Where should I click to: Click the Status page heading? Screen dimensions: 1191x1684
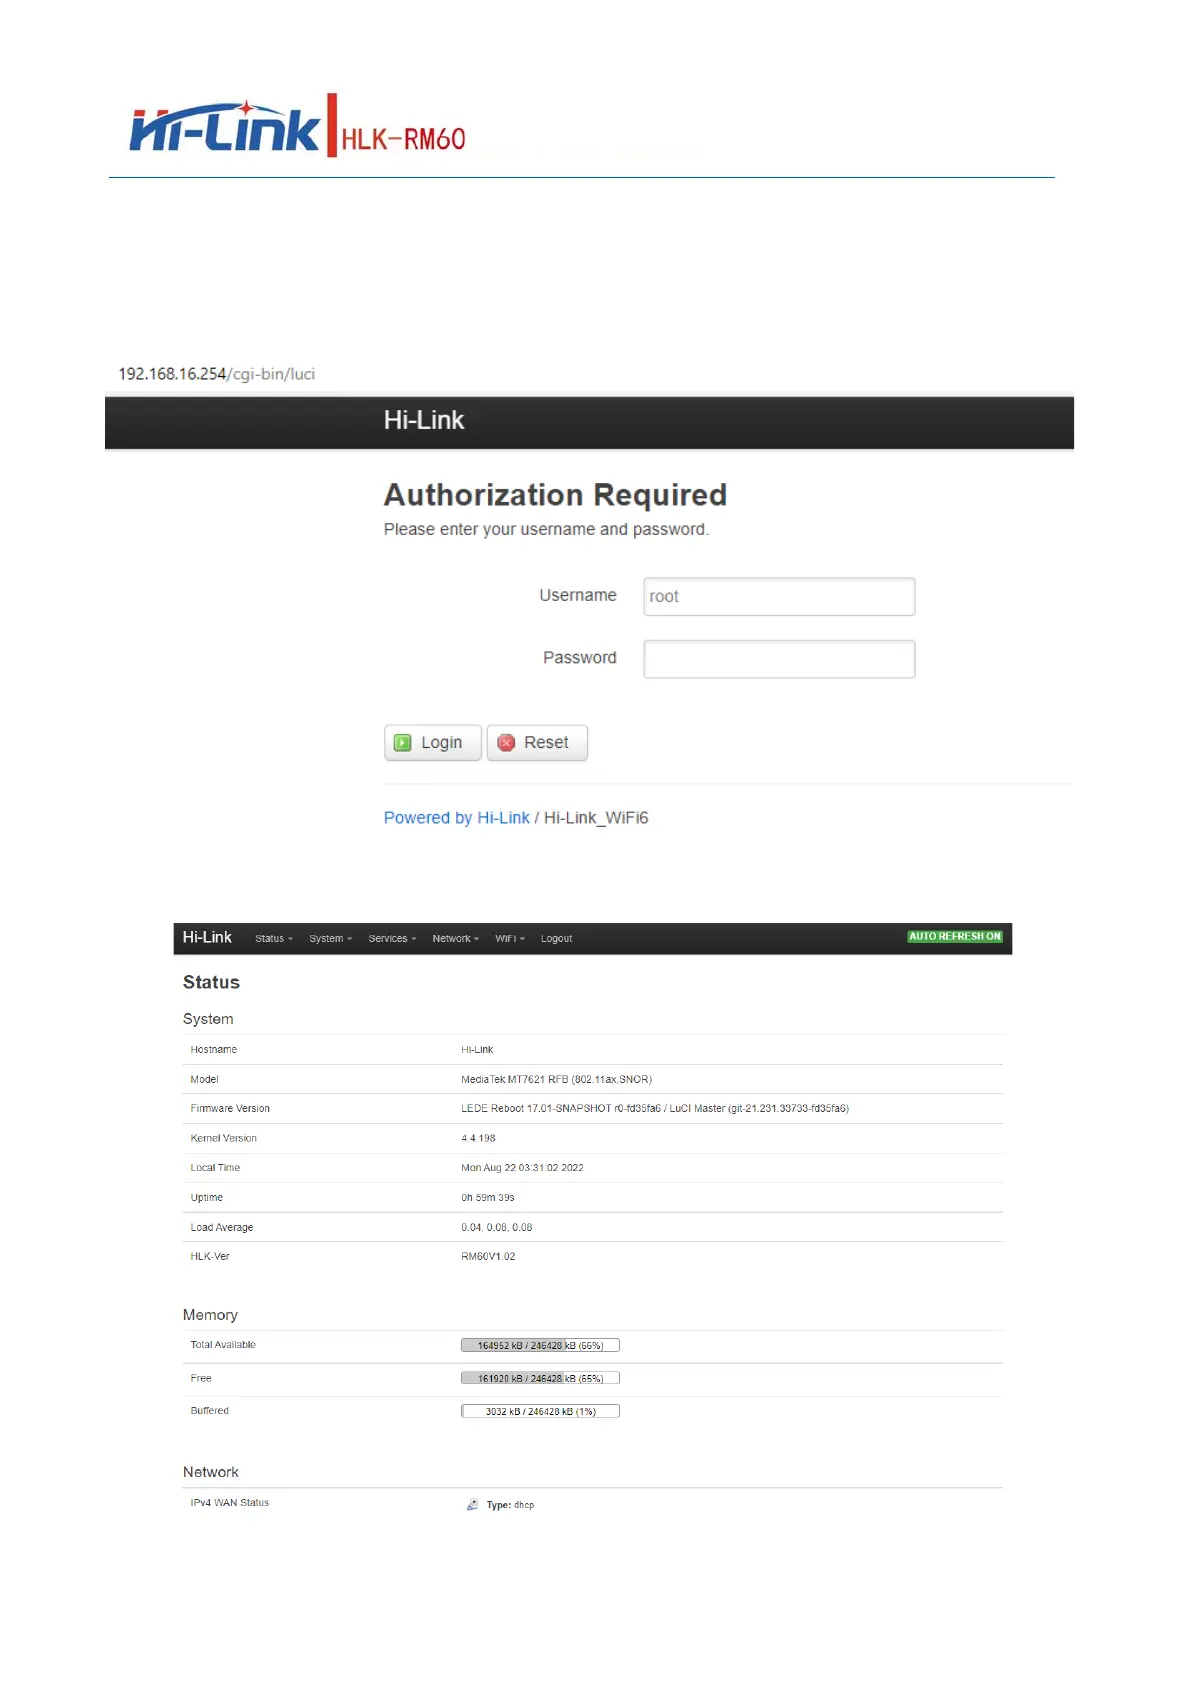(x=211, y=982)
